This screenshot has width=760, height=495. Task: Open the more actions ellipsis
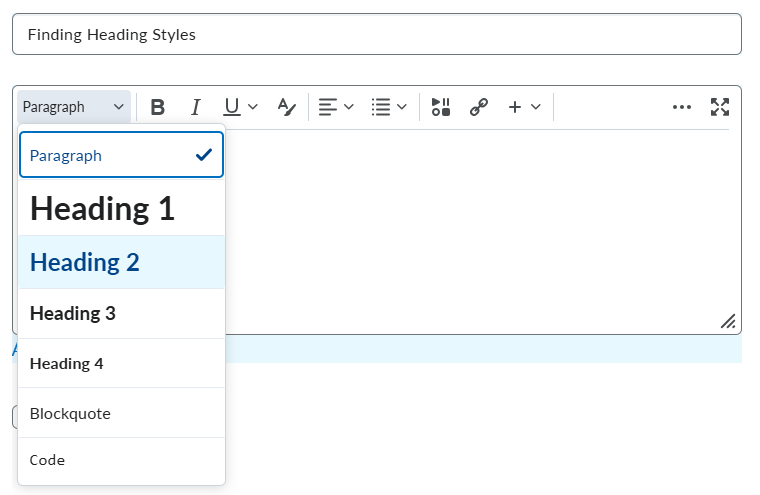[682, 107]
